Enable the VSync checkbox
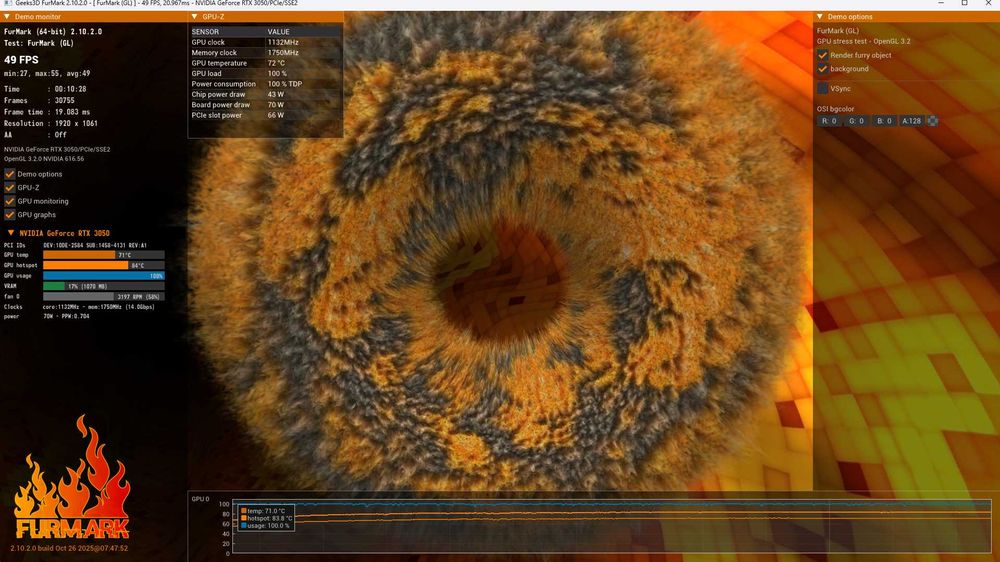1000x562 pixels. [x=822, y=88]
